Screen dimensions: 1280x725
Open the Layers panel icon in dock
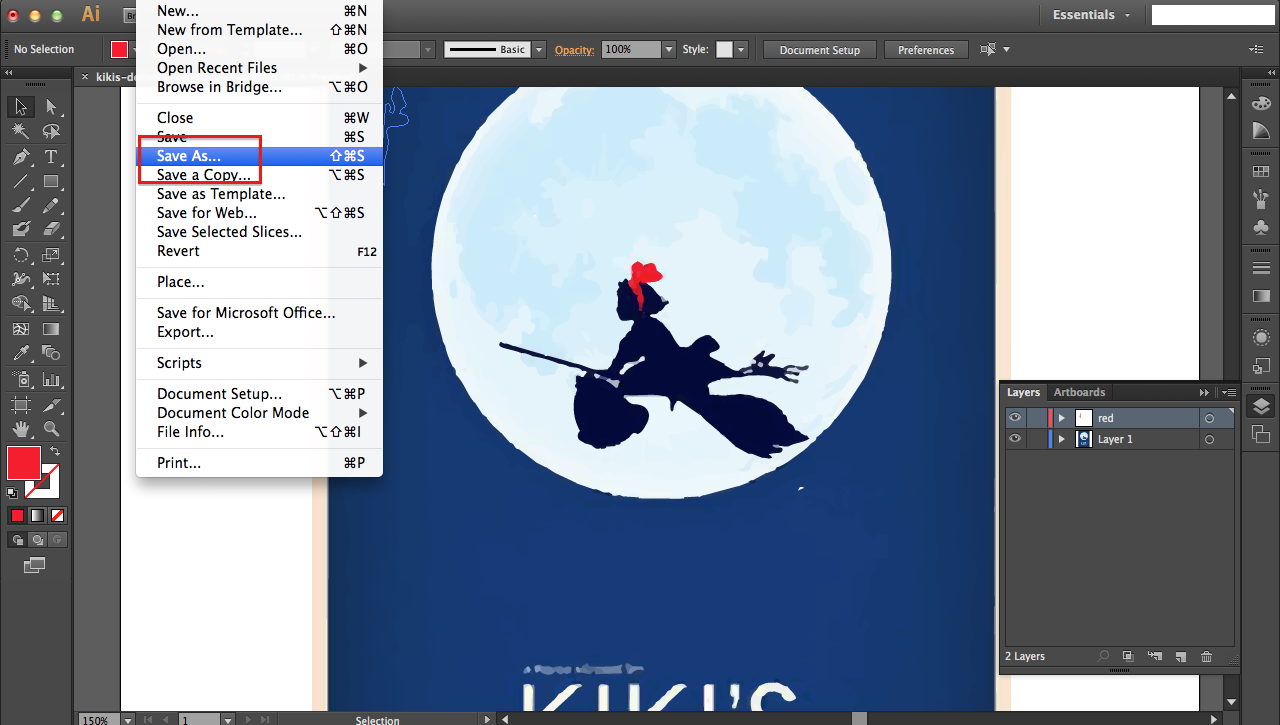tap(1261, 405)
